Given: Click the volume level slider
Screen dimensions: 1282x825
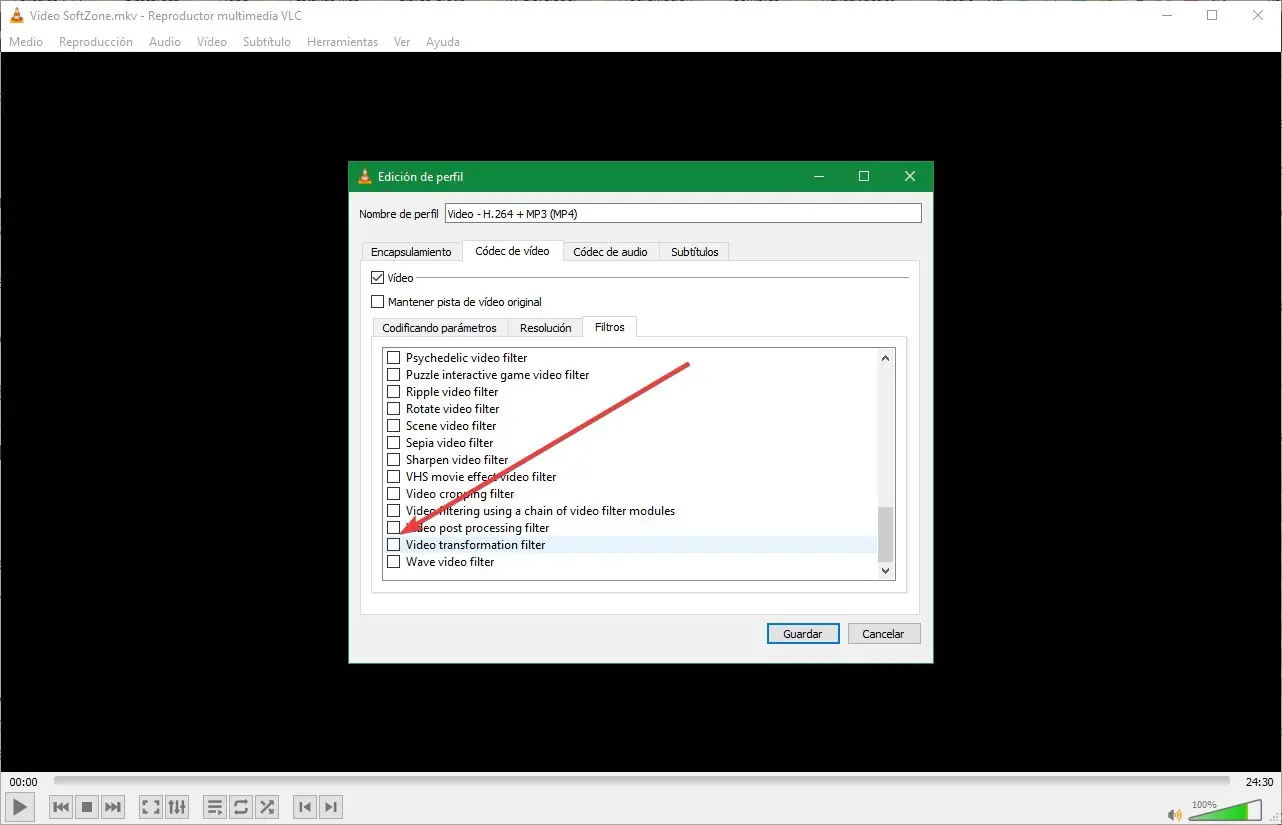Looking at the screenshot, I should point(1225,811).
